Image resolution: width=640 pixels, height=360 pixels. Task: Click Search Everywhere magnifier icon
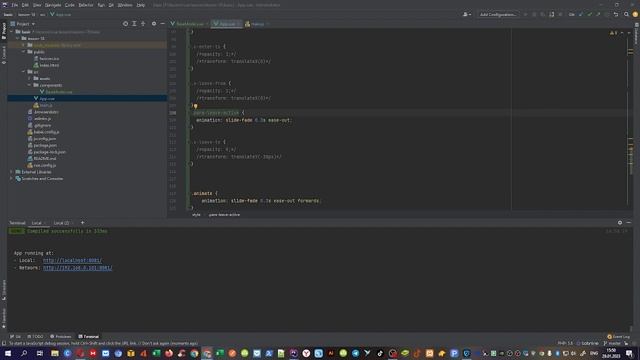[626, 14]
